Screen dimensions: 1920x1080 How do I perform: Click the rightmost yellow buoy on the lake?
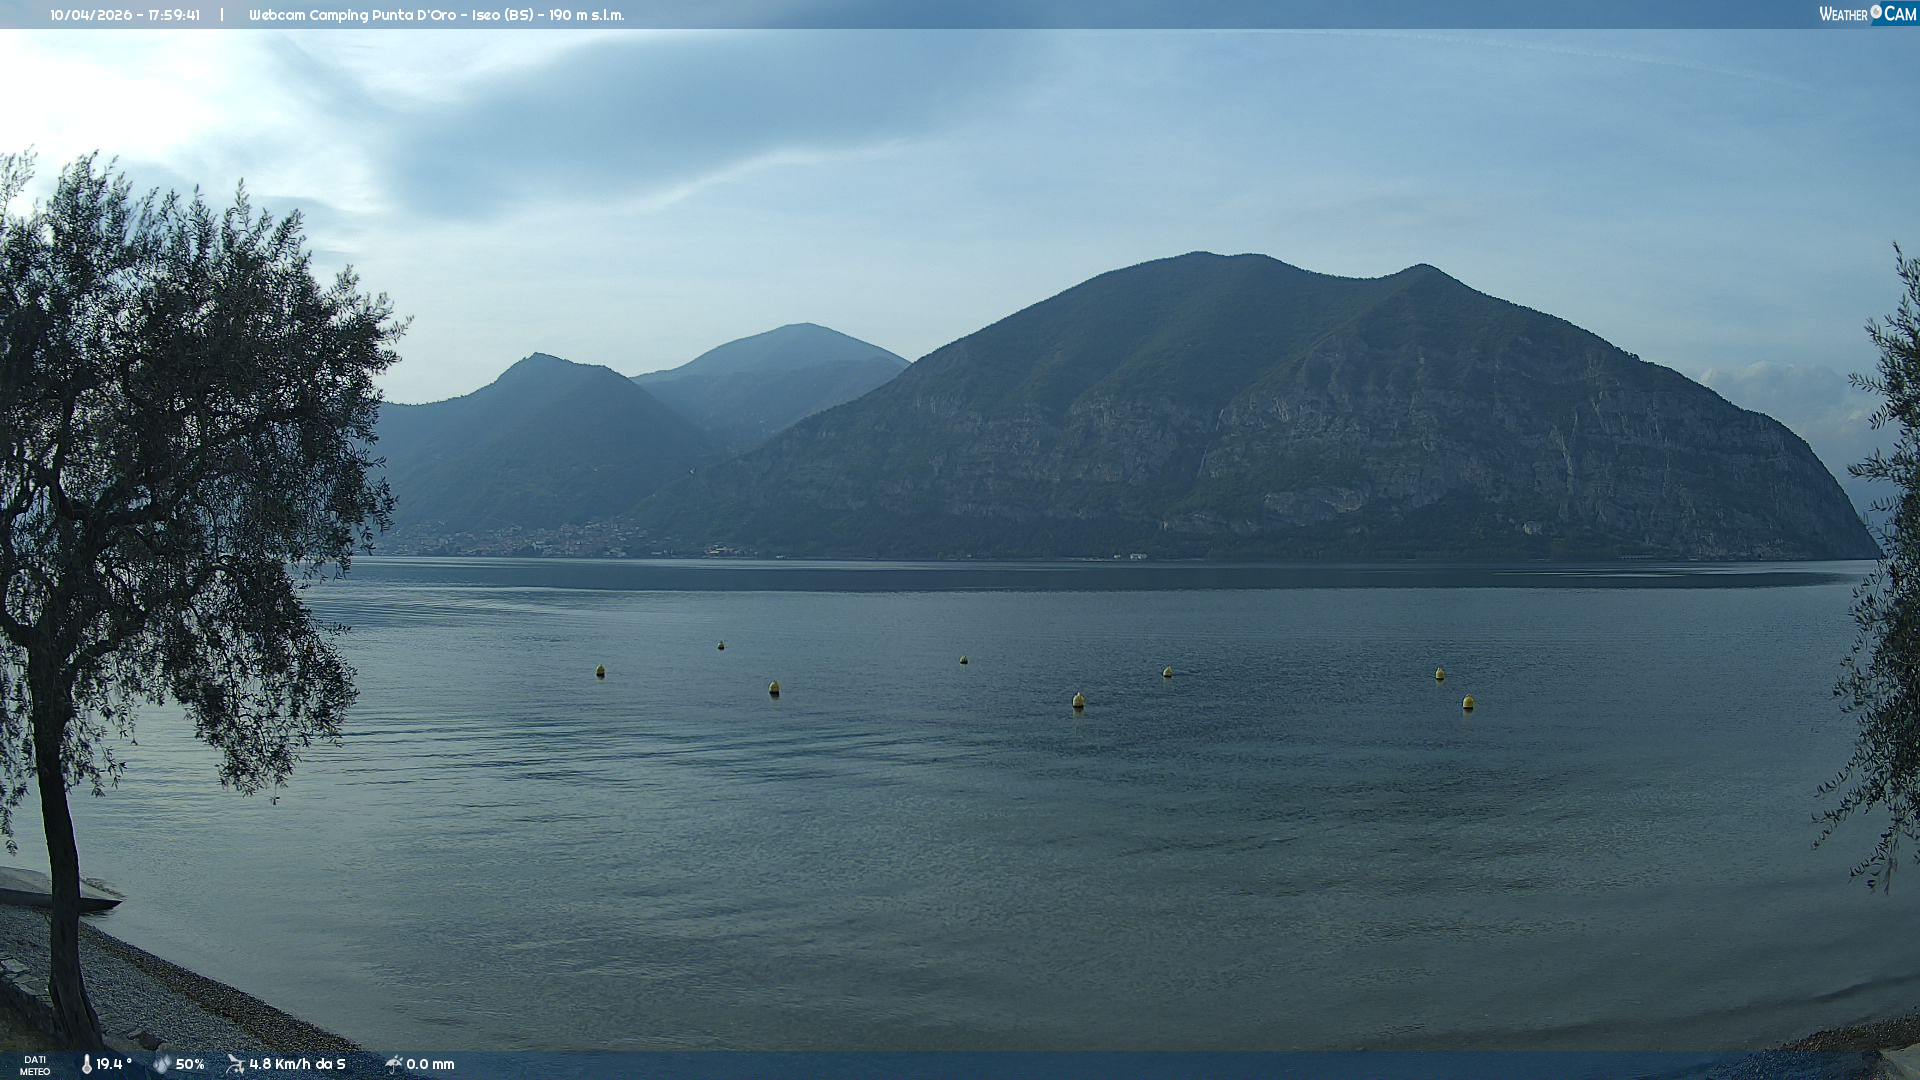coord(1468,703)
